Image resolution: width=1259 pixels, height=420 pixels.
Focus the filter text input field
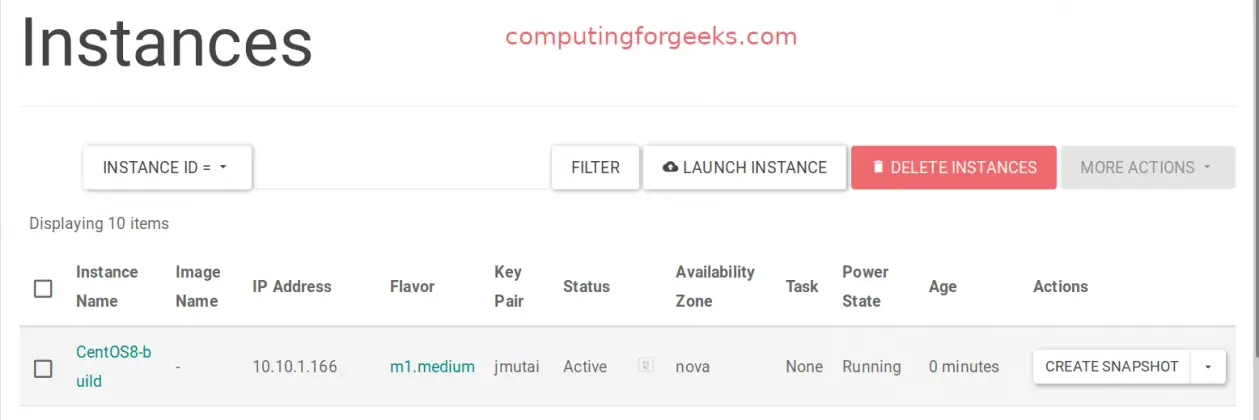coord(400,168)
